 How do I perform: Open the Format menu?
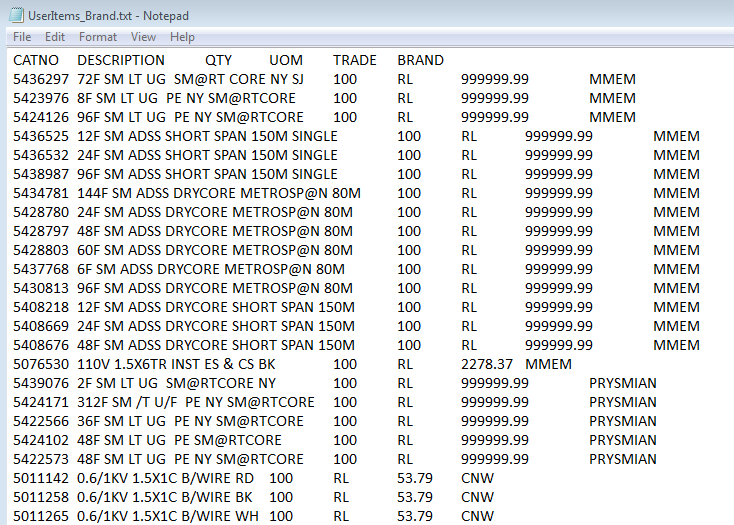coord(98,37)
